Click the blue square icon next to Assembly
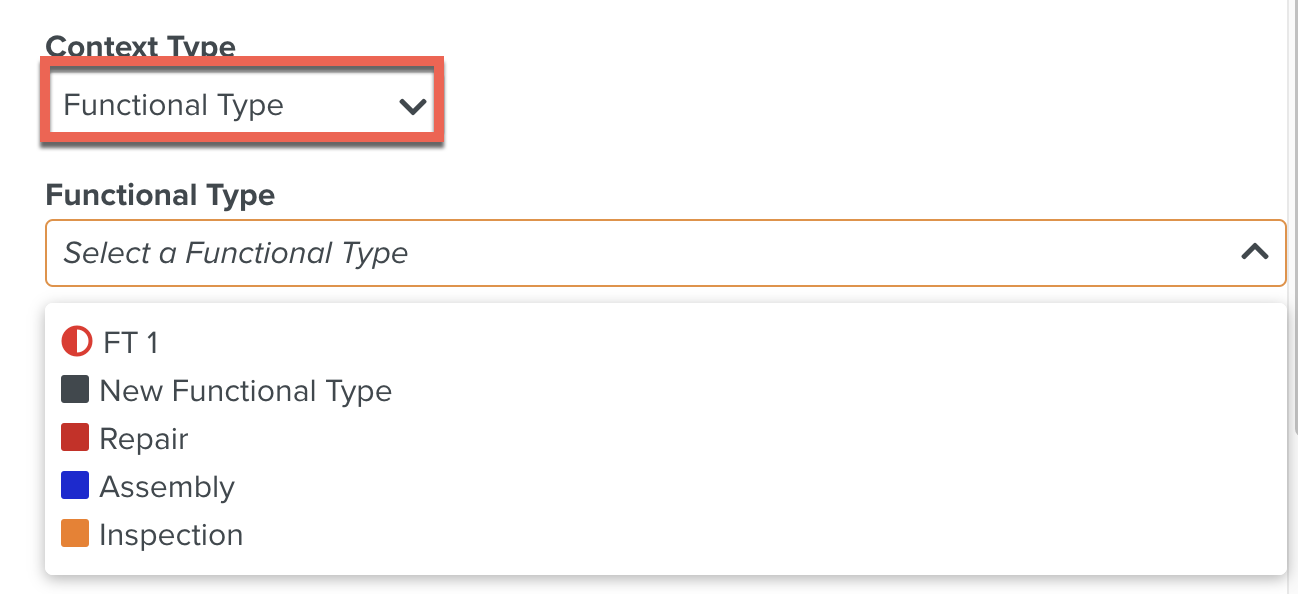Screen dimensions: 1298x594 [75, 486]
